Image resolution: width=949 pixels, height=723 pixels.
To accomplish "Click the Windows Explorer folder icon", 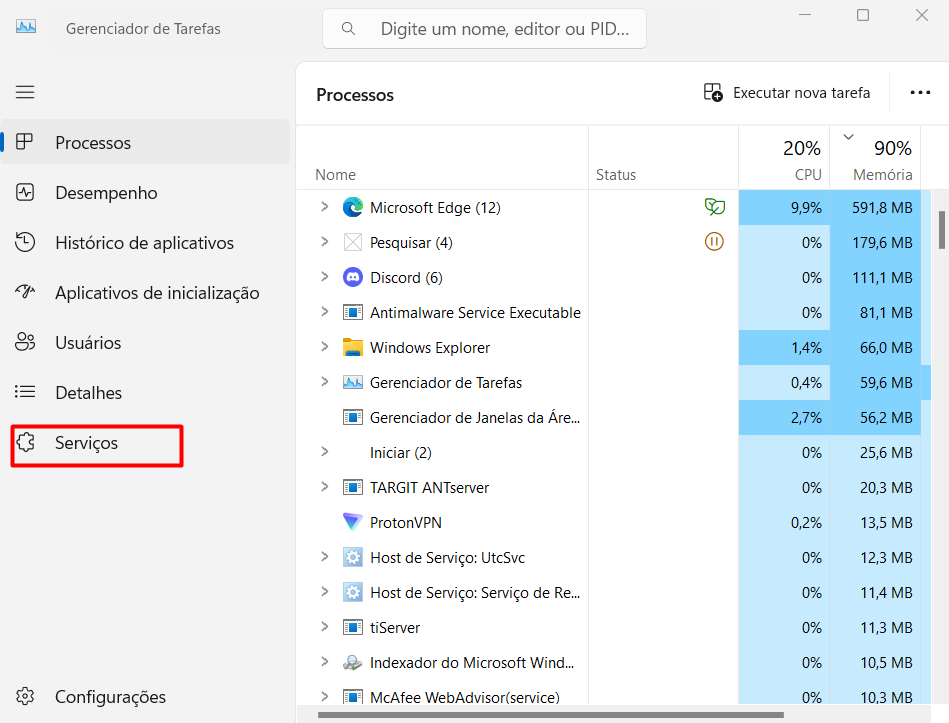I will tap(353, 347).
